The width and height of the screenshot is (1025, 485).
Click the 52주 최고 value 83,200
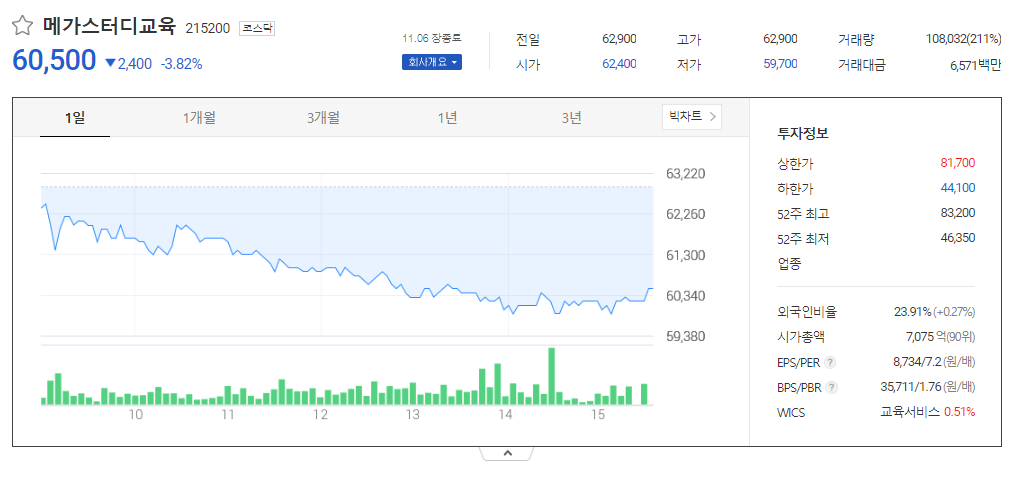tap(958, 212)
